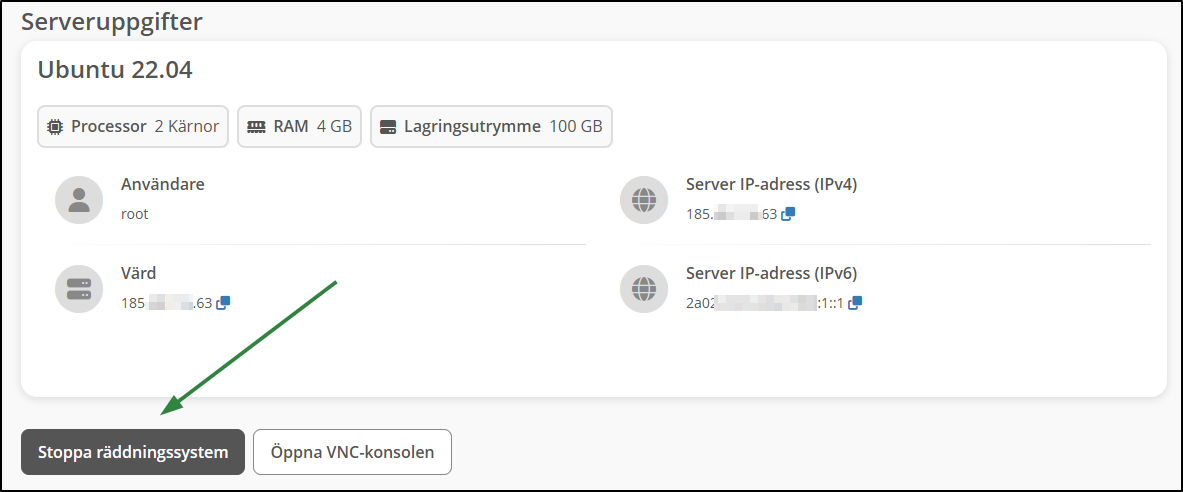This screenshot has width=1183, height=492.
Task: Click the 100 GB storage value
Action: point(576,127)
